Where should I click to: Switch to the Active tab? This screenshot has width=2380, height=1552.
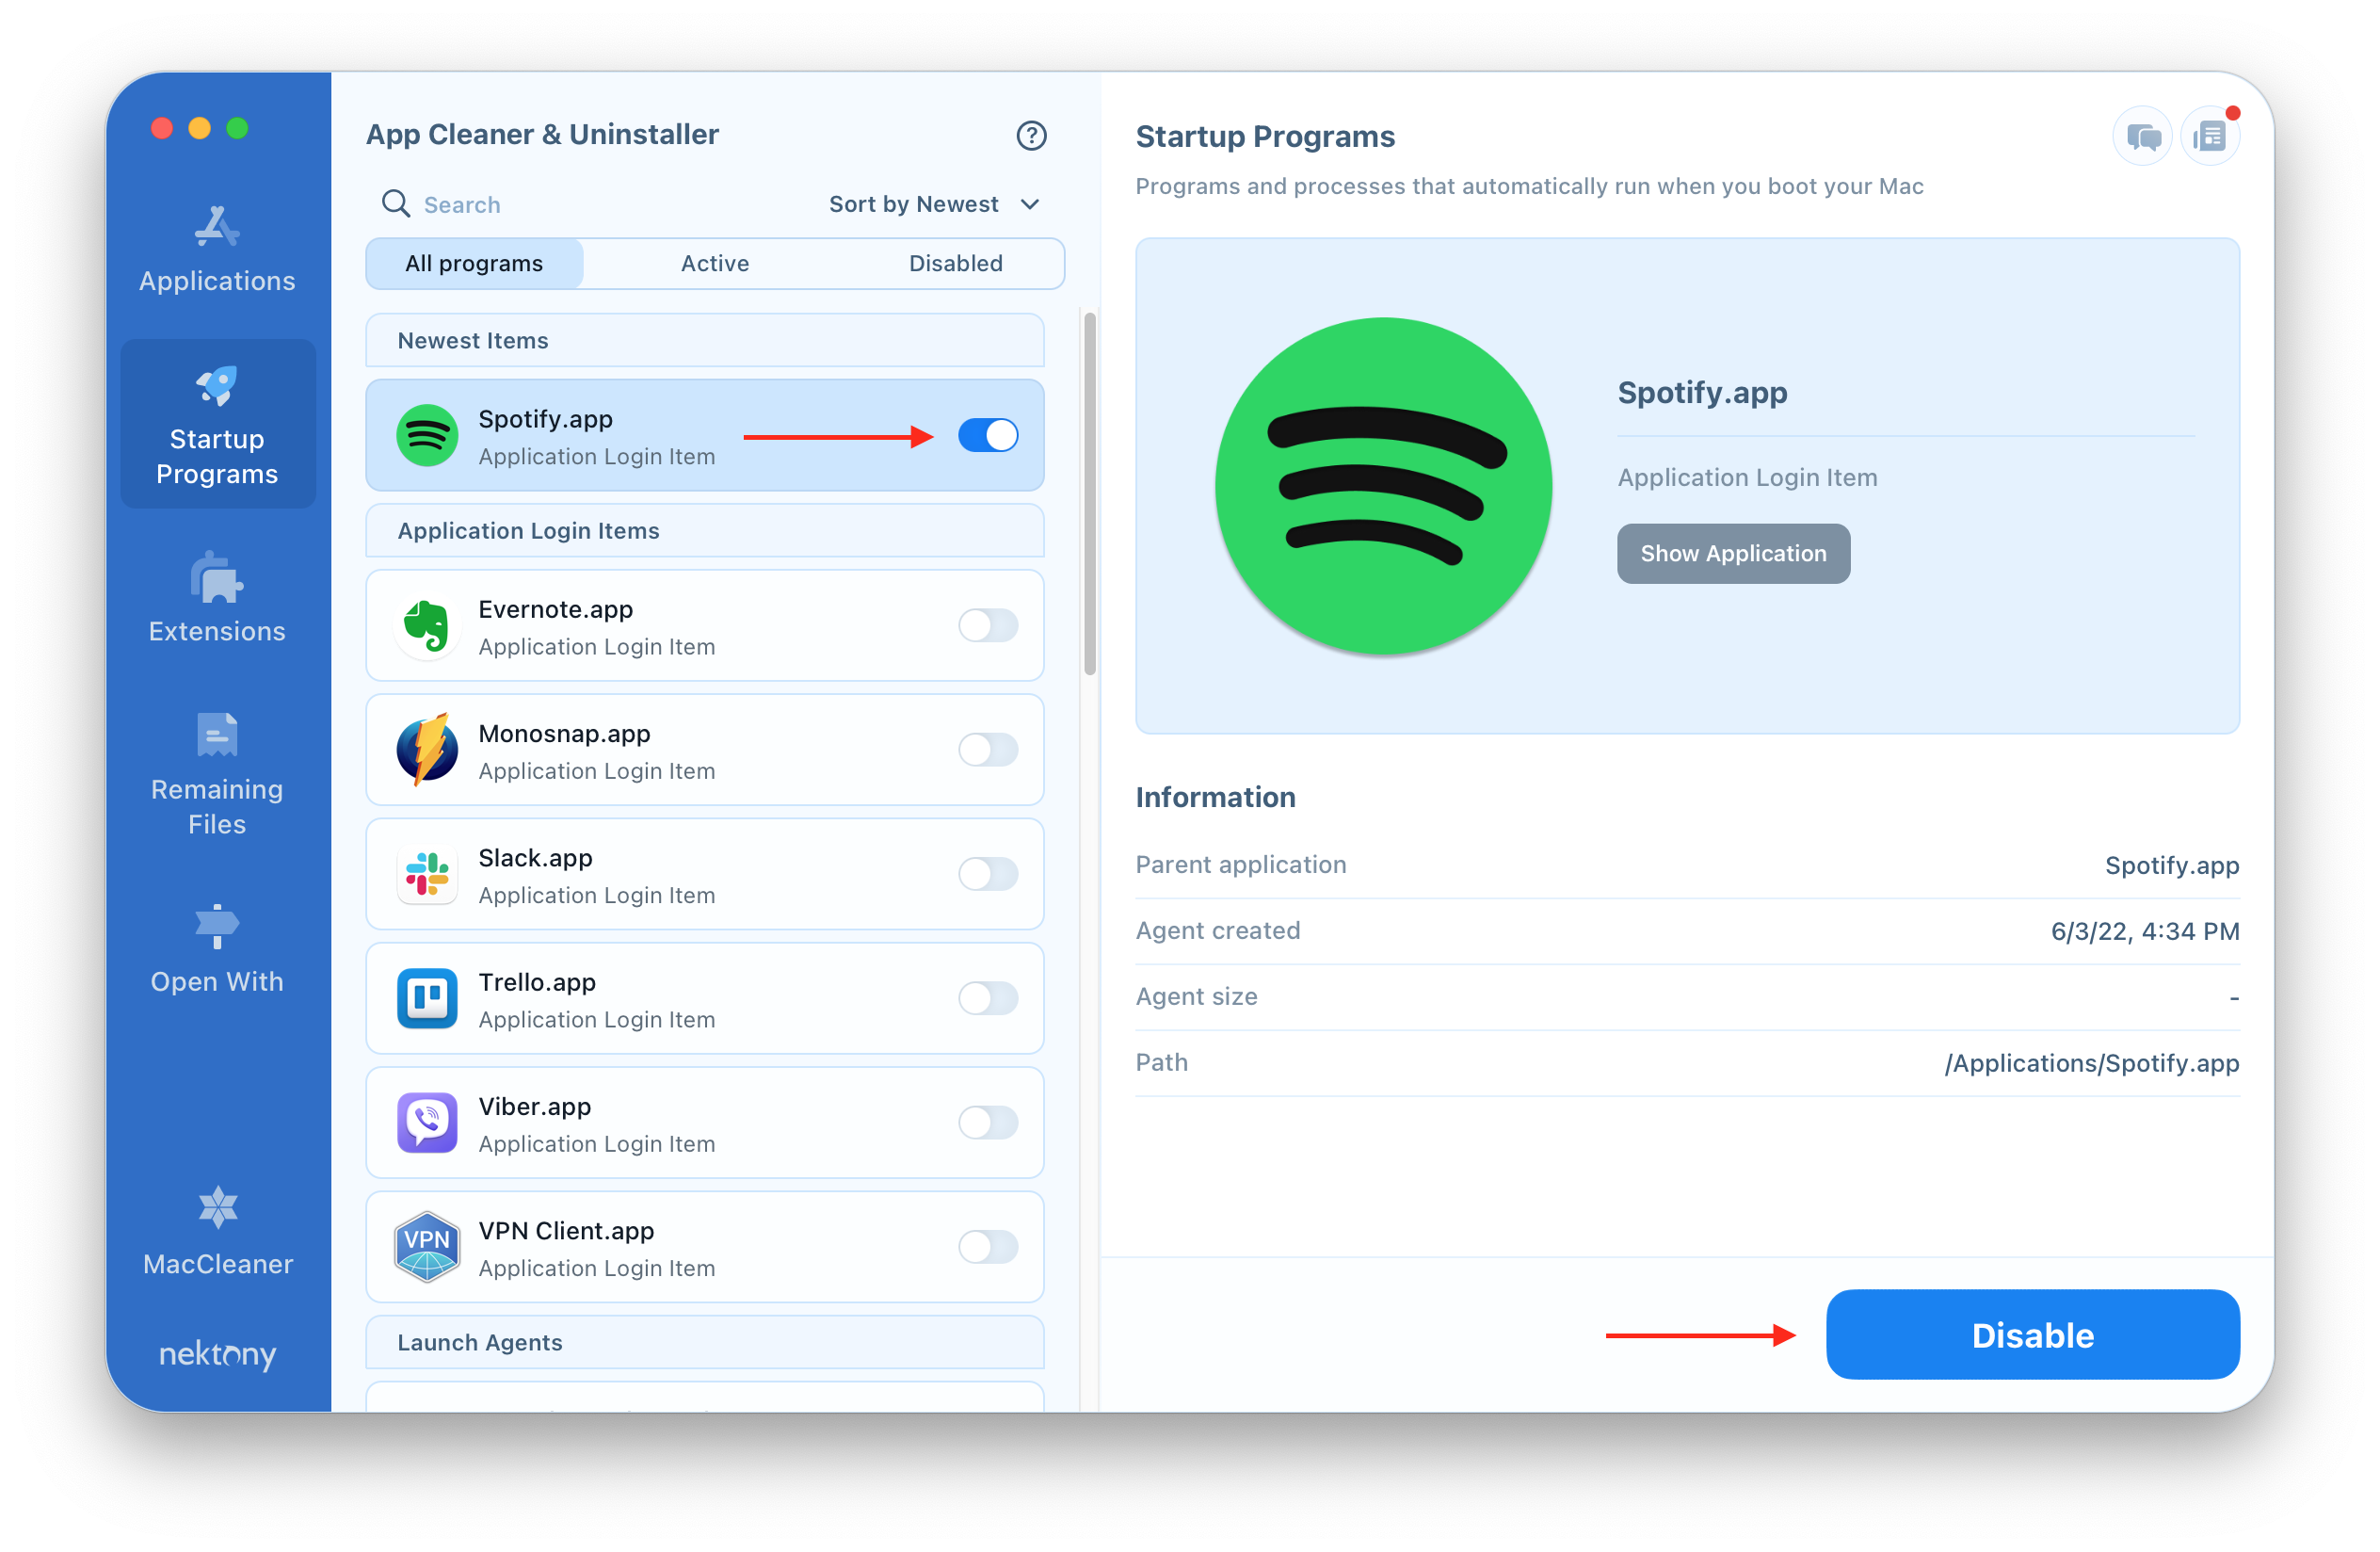coord(713,262)
